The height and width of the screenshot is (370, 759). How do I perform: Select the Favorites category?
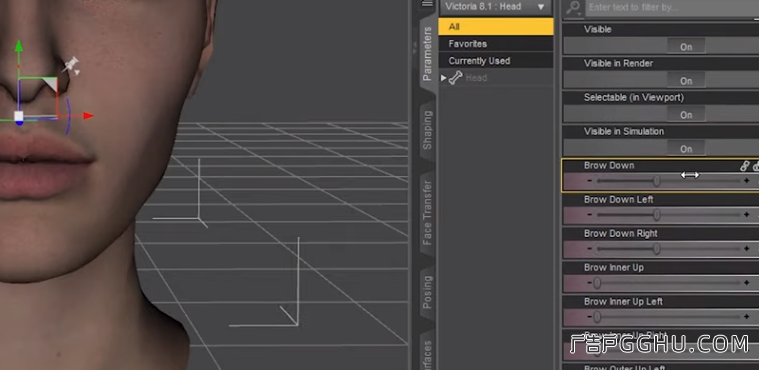[x=496, y=44]
